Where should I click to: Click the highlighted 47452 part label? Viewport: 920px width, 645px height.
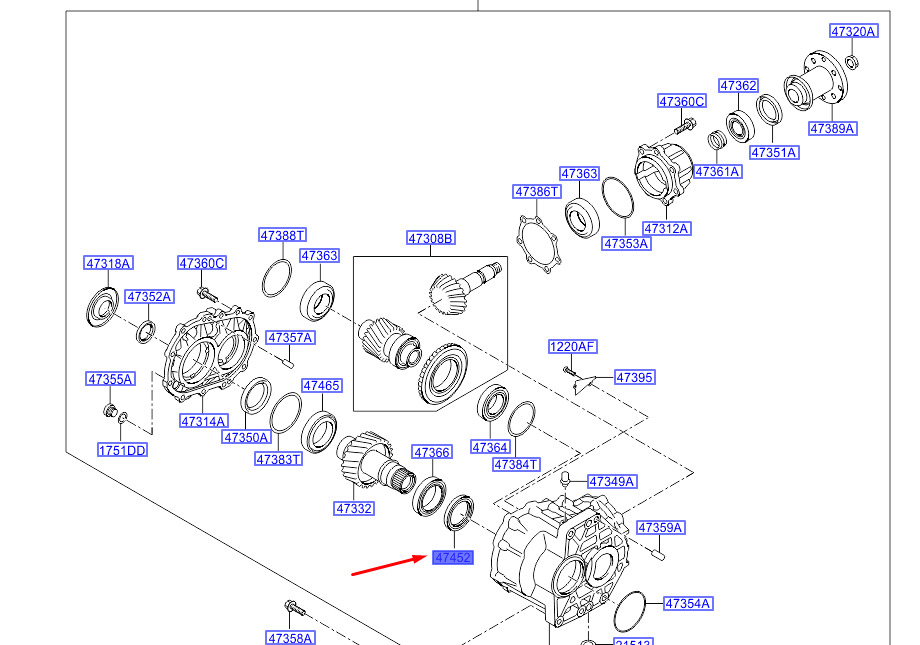(x=453, y=558)
